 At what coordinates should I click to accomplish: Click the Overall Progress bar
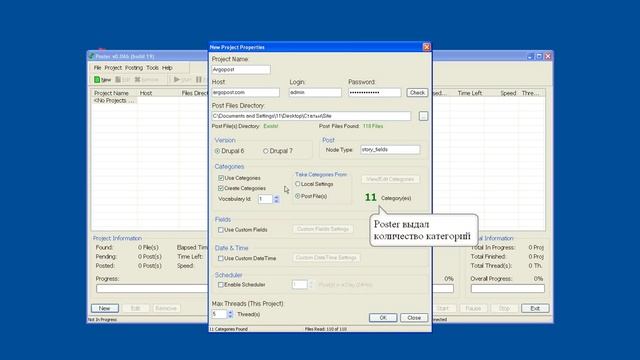coord(507,289)
